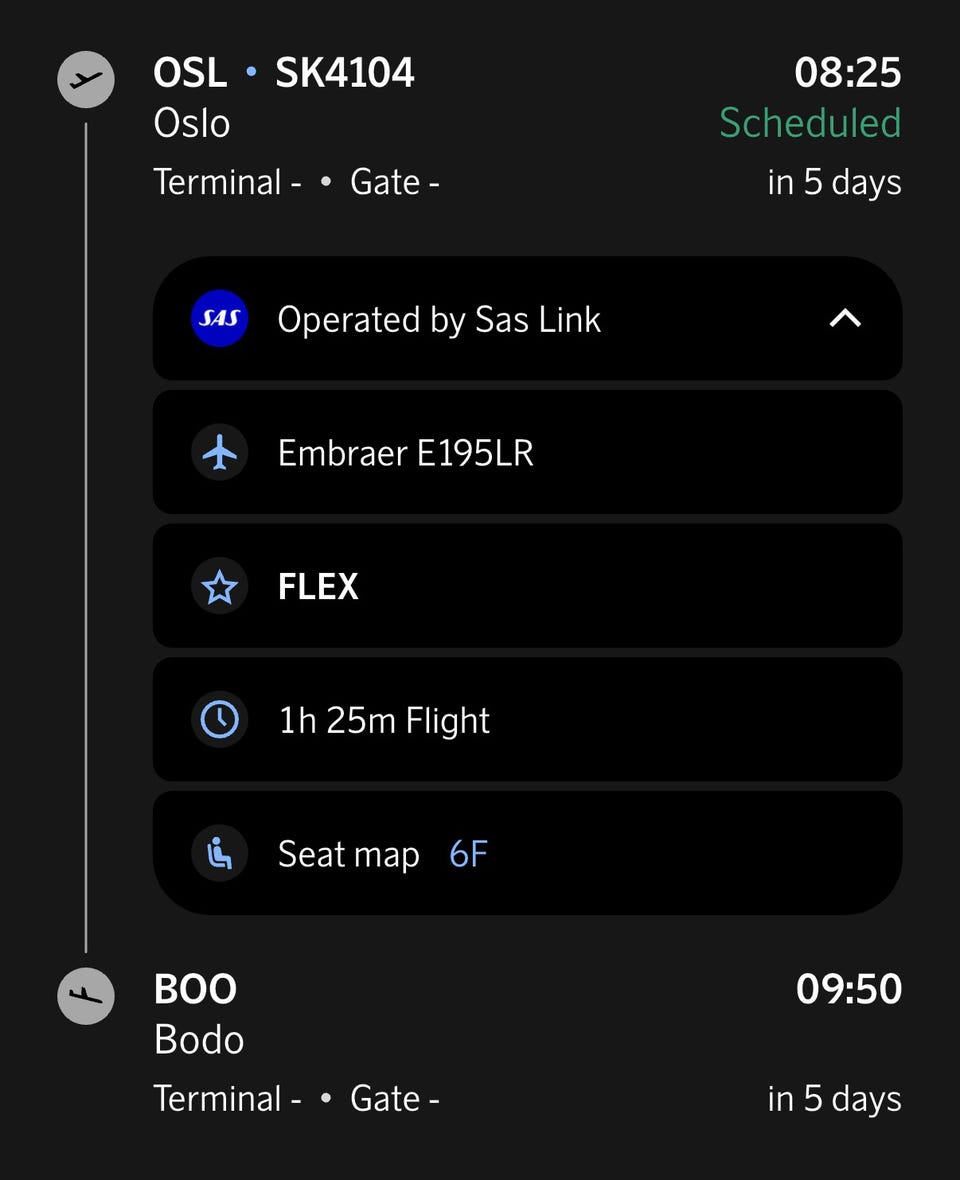Click the SK4104 flight number
This screenshot has width=960, height=1180.
345,73
